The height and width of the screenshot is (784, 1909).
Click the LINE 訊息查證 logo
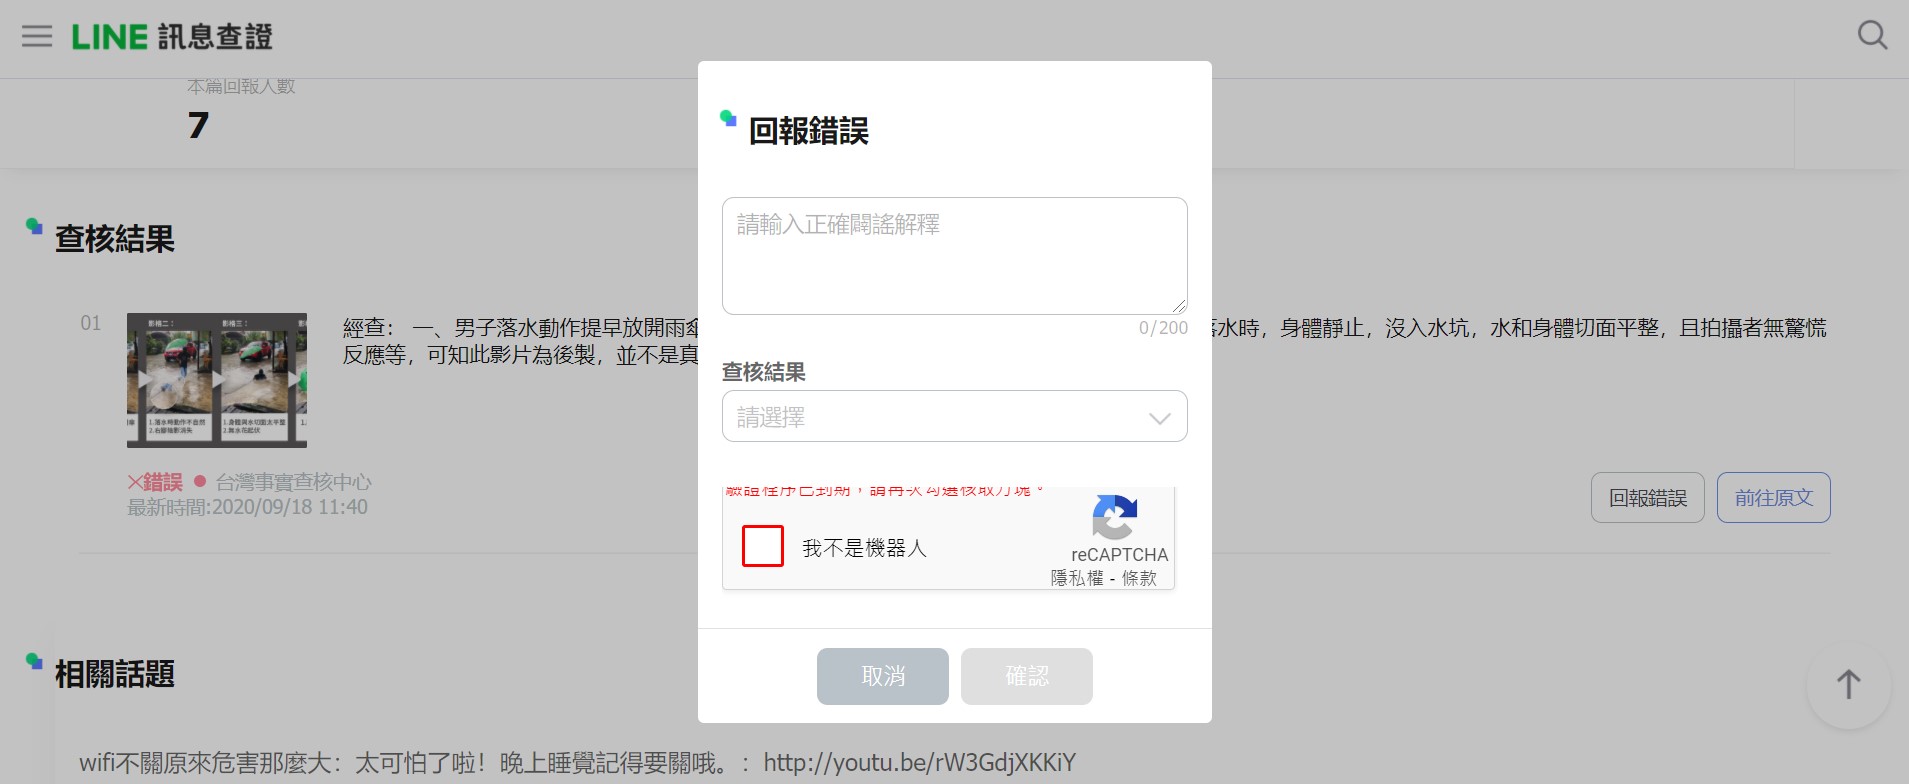point(172,37)
